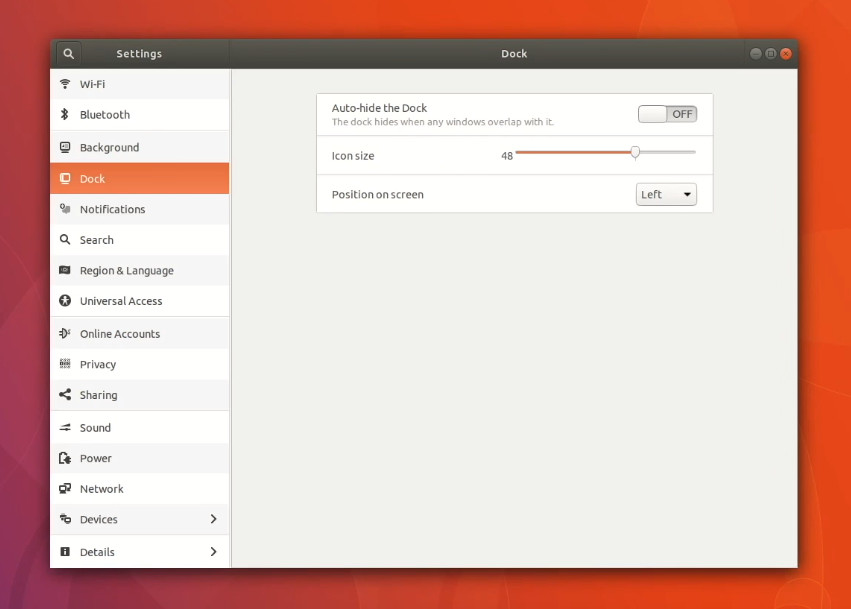Viewport: 851px width, 609px height.
Task: Expand the Devices section
Action: click(139, 520)
